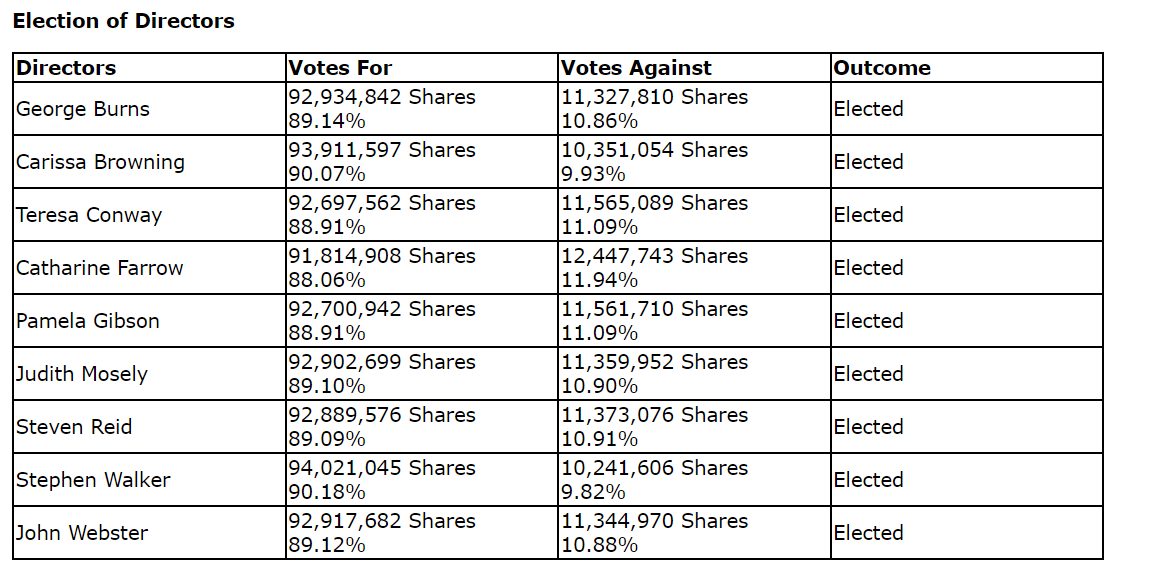
Task: Click the Votes For column header
Action: [340, 68]
